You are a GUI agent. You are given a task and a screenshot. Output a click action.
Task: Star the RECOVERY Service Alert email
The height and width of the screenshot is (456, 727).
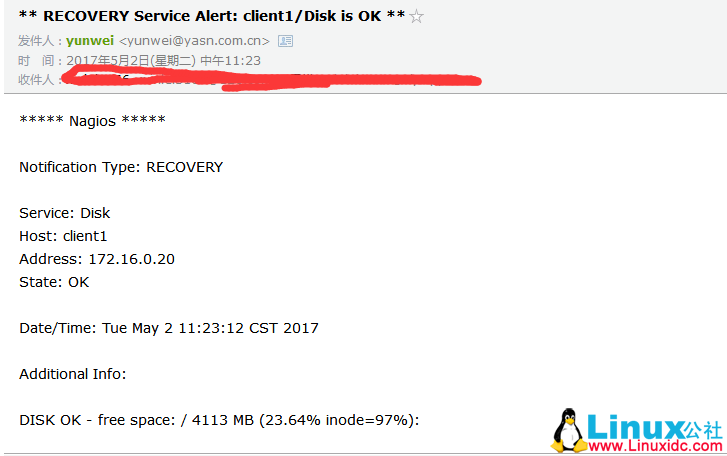pyautogui.click(x=416, y=17)
